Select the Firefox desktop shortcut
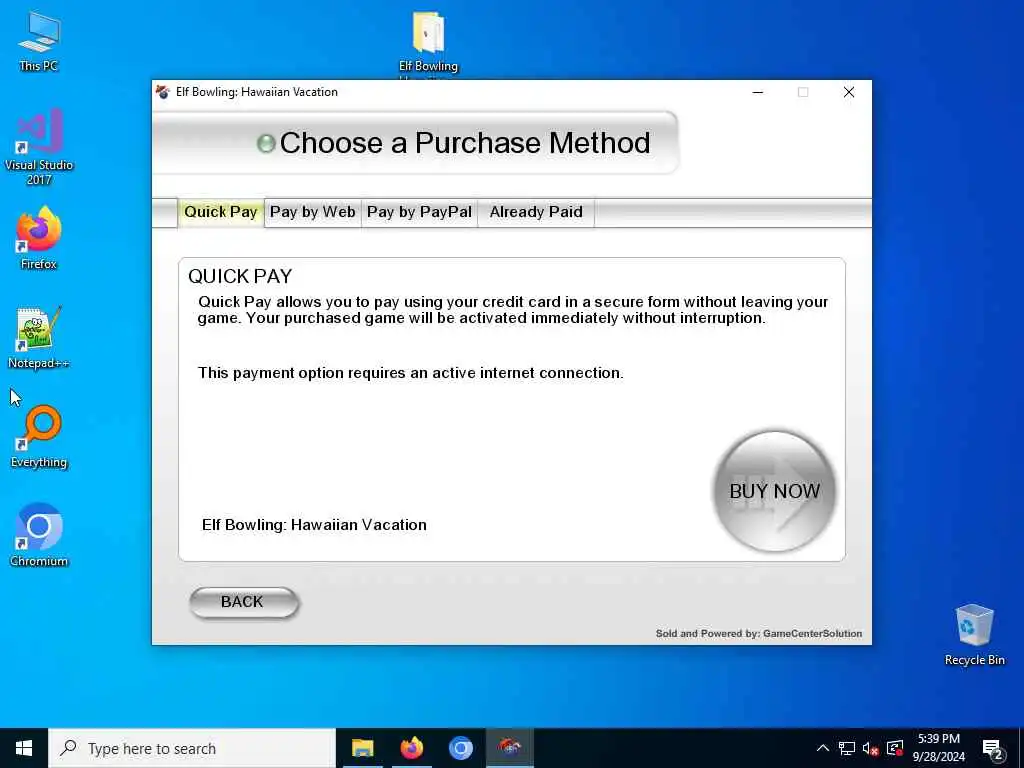The height and width of the screenshot is (768, 1024). (x=39, y=238)
